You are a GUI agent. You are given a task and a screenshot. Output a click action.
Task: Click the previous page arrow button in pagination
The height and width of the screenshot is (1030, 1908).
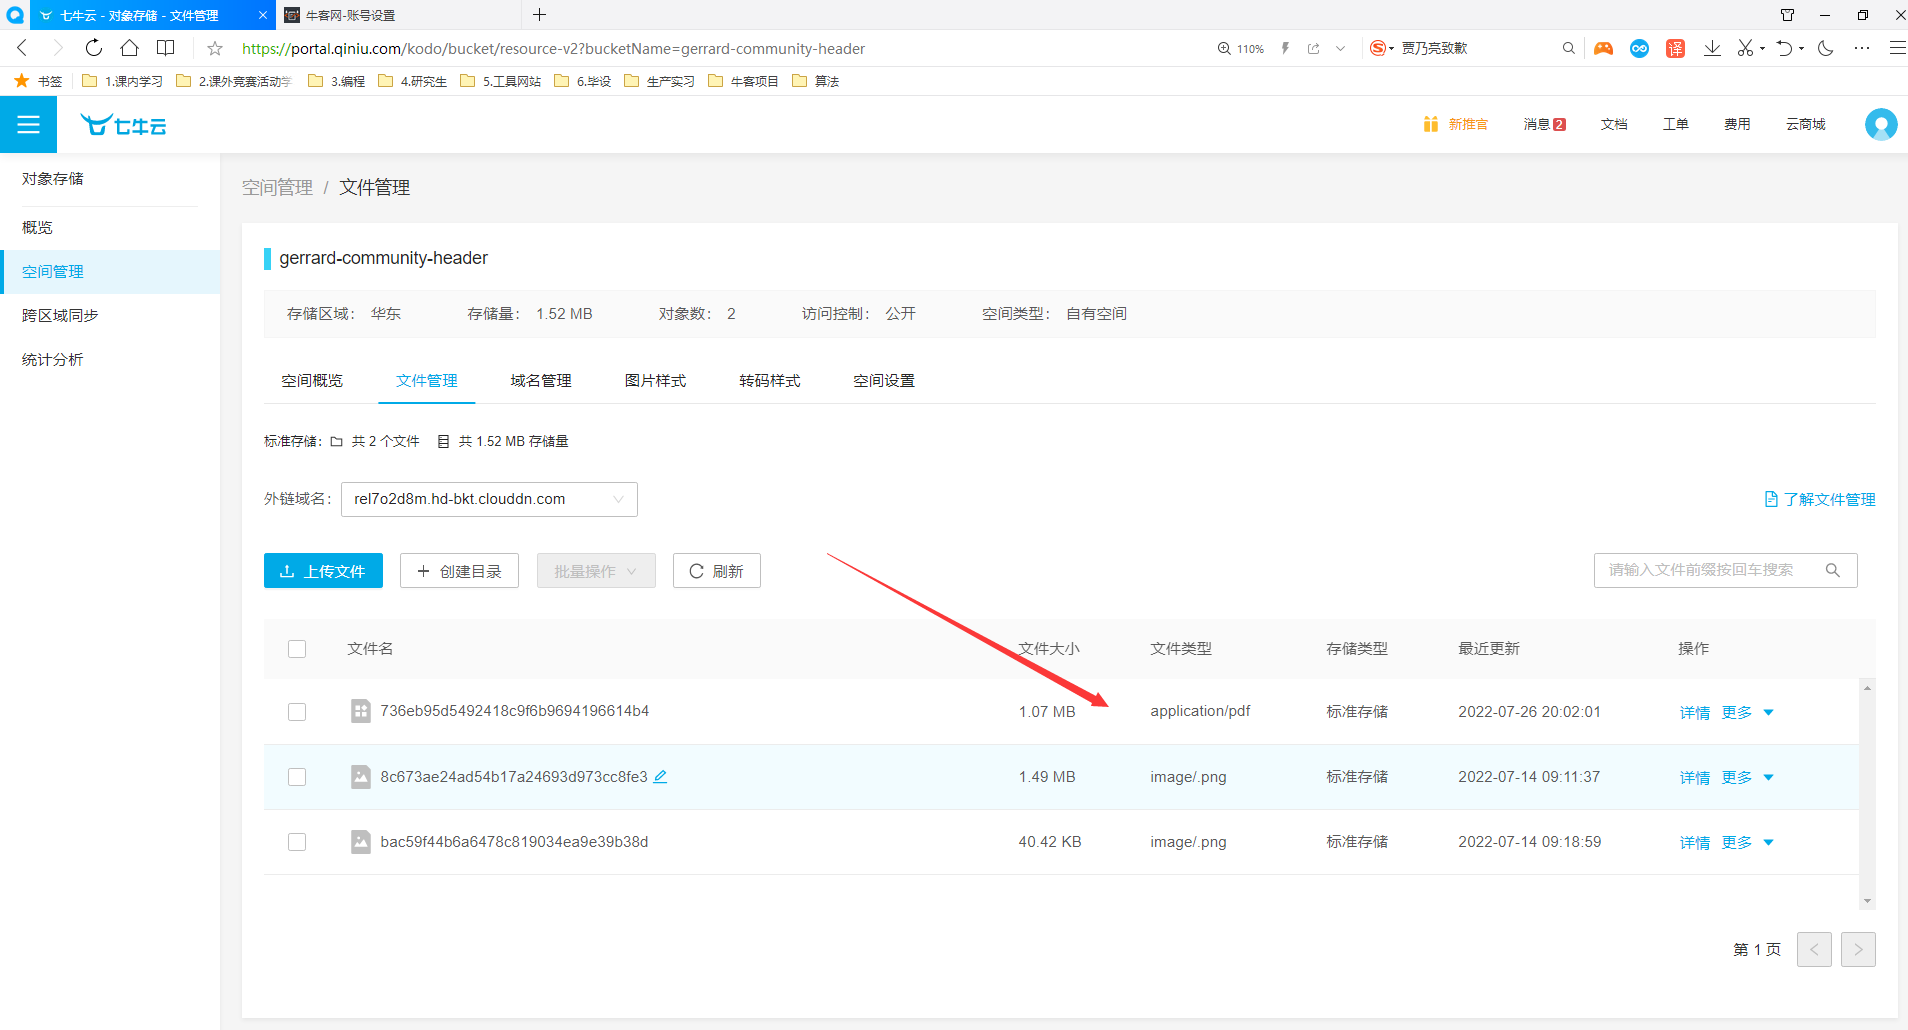(1814, 949)
